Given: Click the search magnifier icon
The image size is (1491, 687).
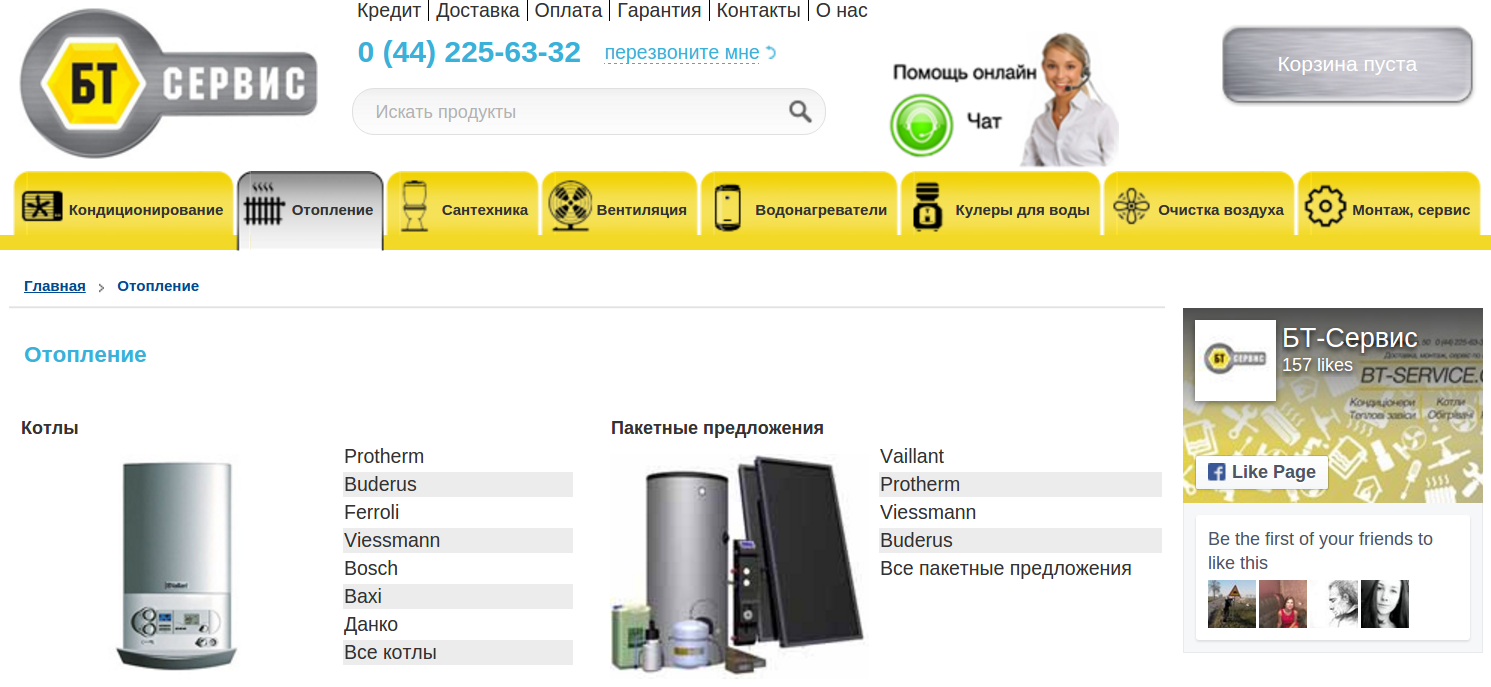Looking at the screenshot, I should pos(800,111).
